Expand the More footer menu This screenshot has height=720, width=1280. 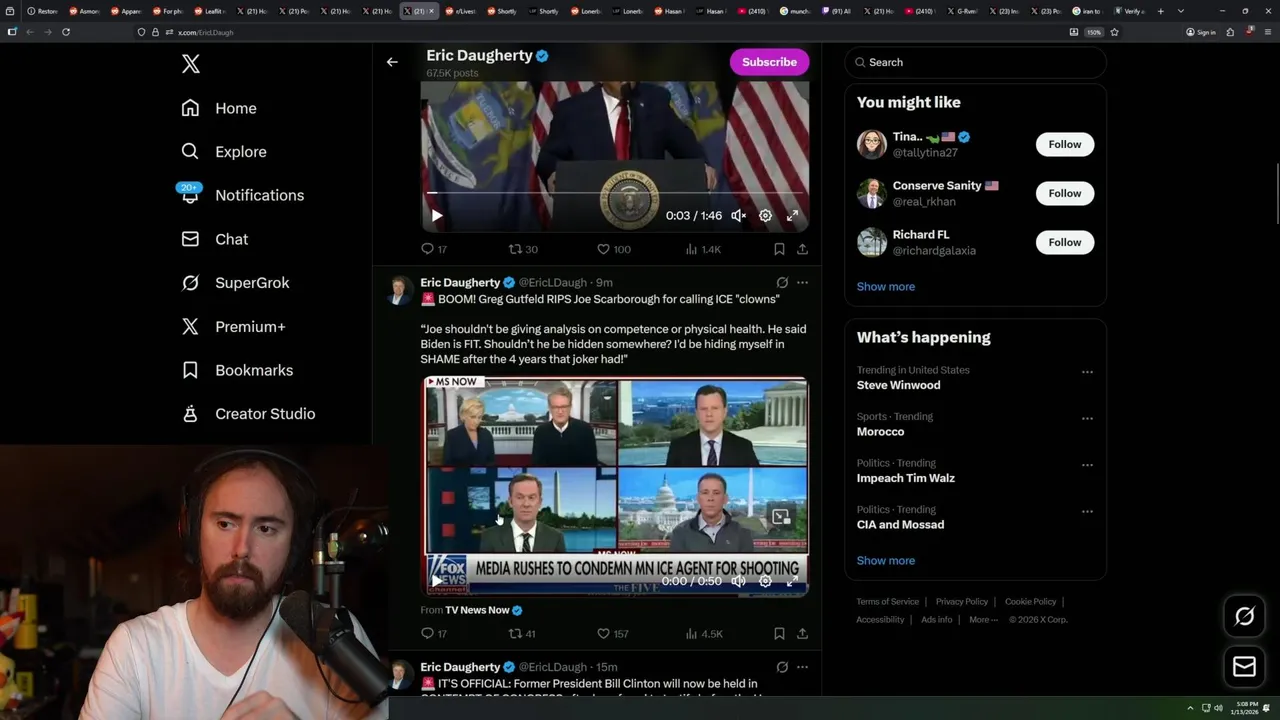point(982,620)
